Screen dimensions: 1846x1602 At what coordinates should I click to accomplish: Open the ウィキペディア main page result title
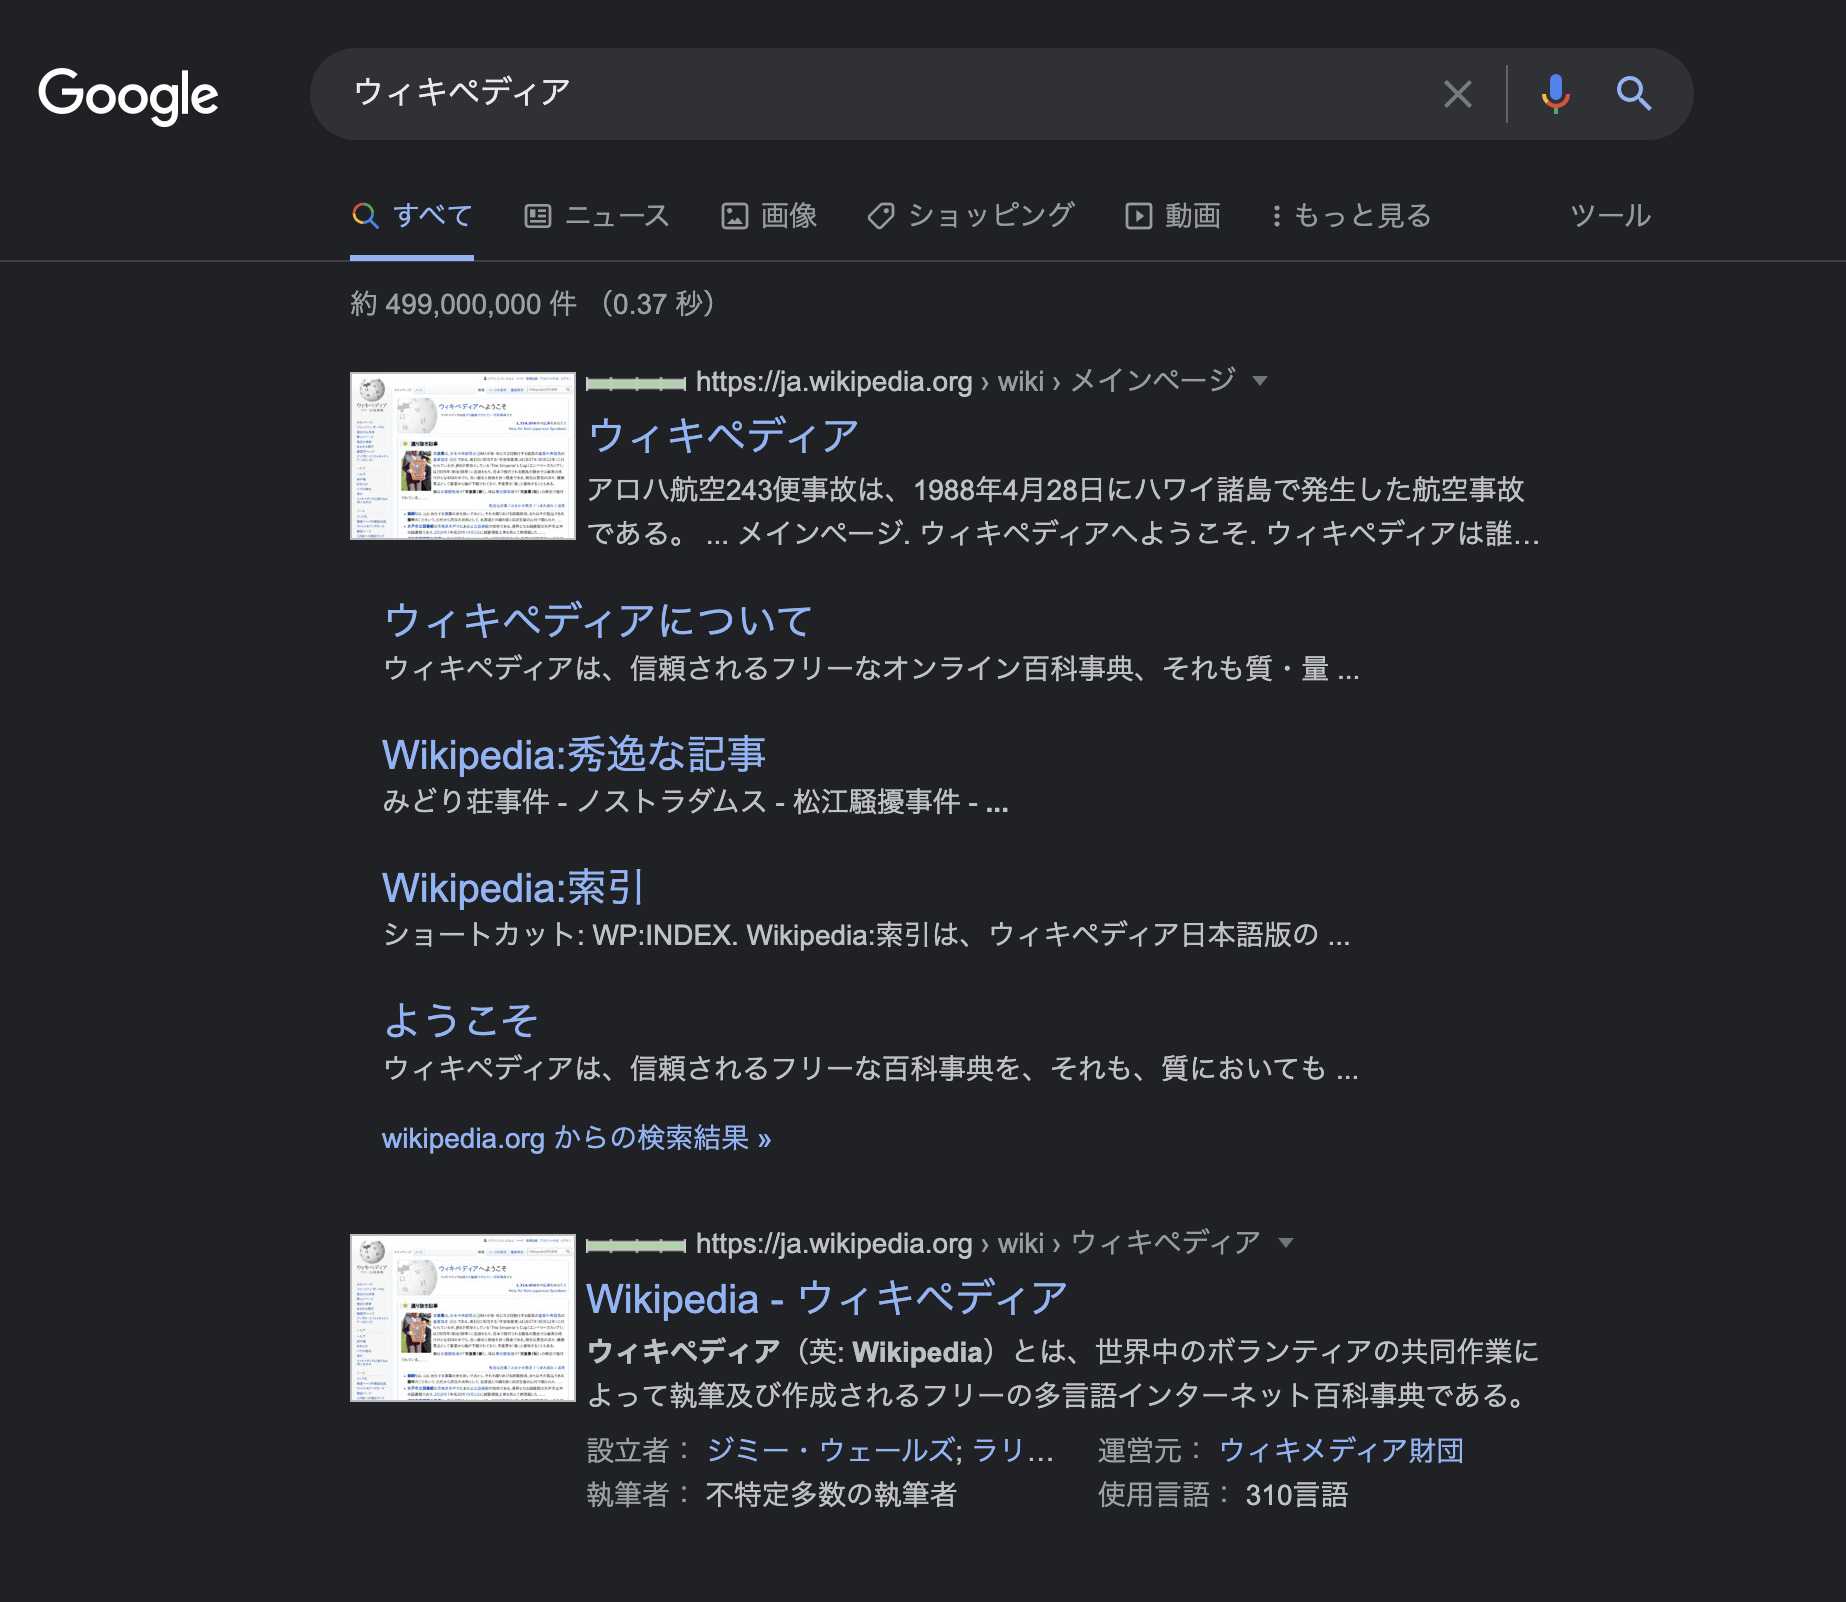pyautogui.click(x=723, y=436)
